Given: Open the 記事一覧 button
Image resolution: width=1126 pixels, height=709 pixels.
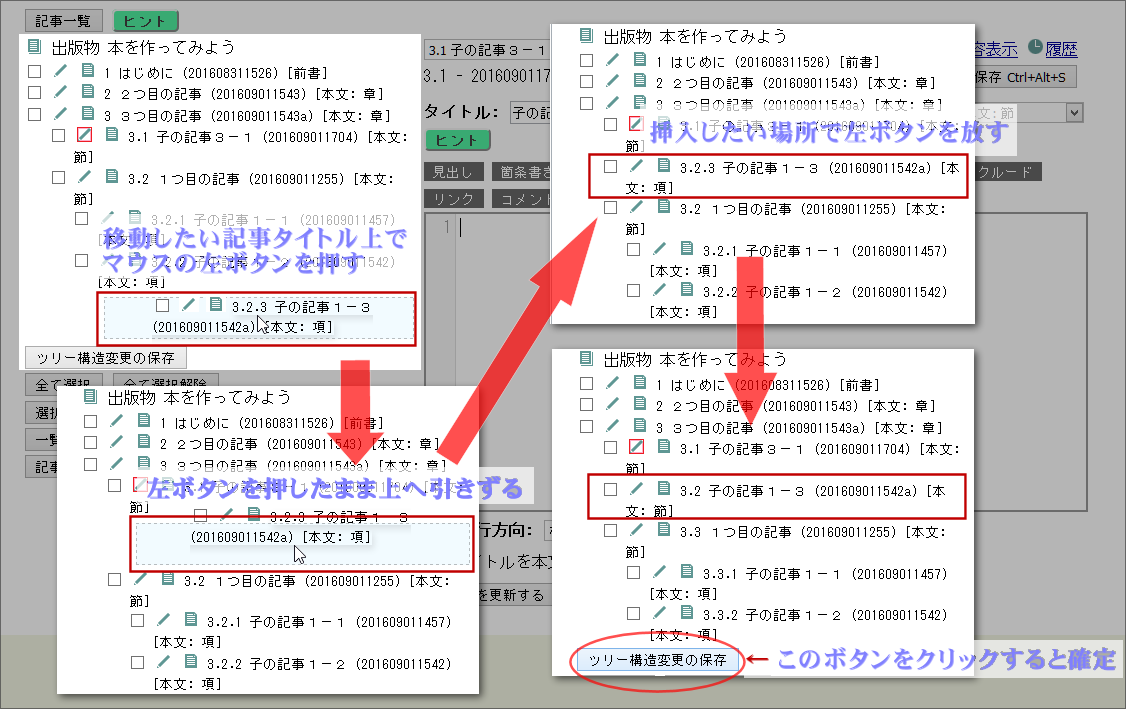Looking at the screenshot, I should [63, 21].
